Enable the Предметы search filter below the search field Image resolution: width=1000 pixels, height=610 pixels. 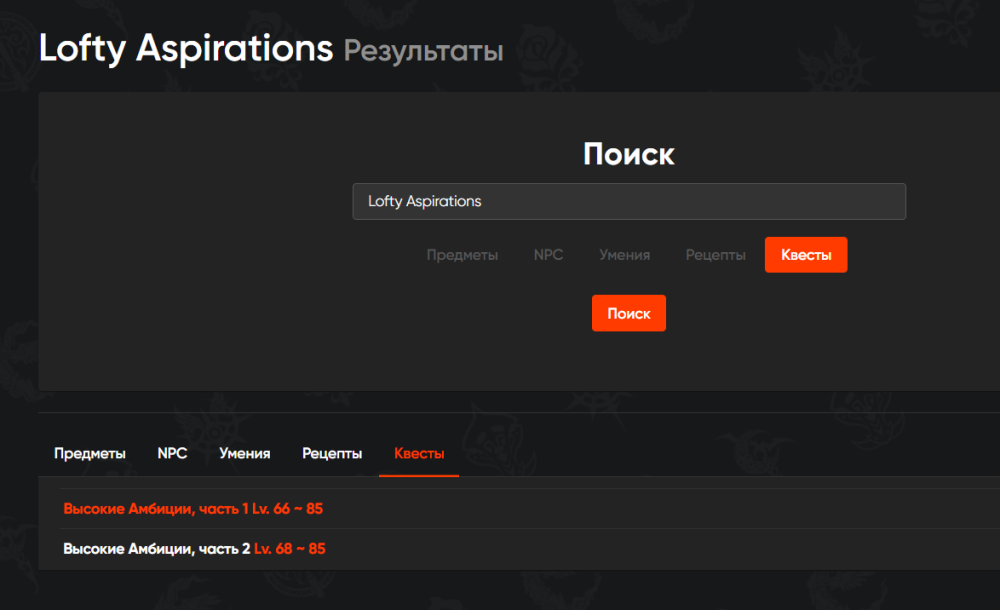coord(462,255)
